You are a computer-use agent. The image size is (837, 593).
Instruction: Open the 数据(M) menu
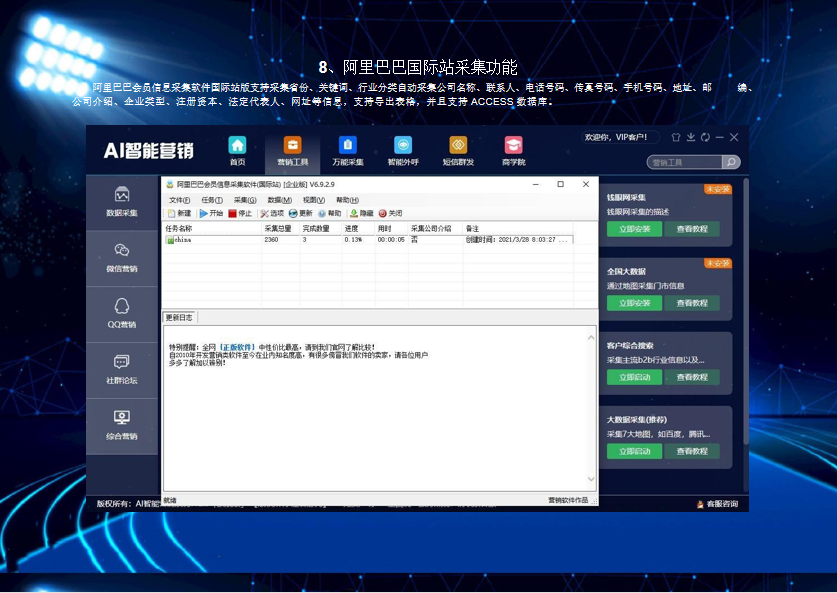[279, 200]
